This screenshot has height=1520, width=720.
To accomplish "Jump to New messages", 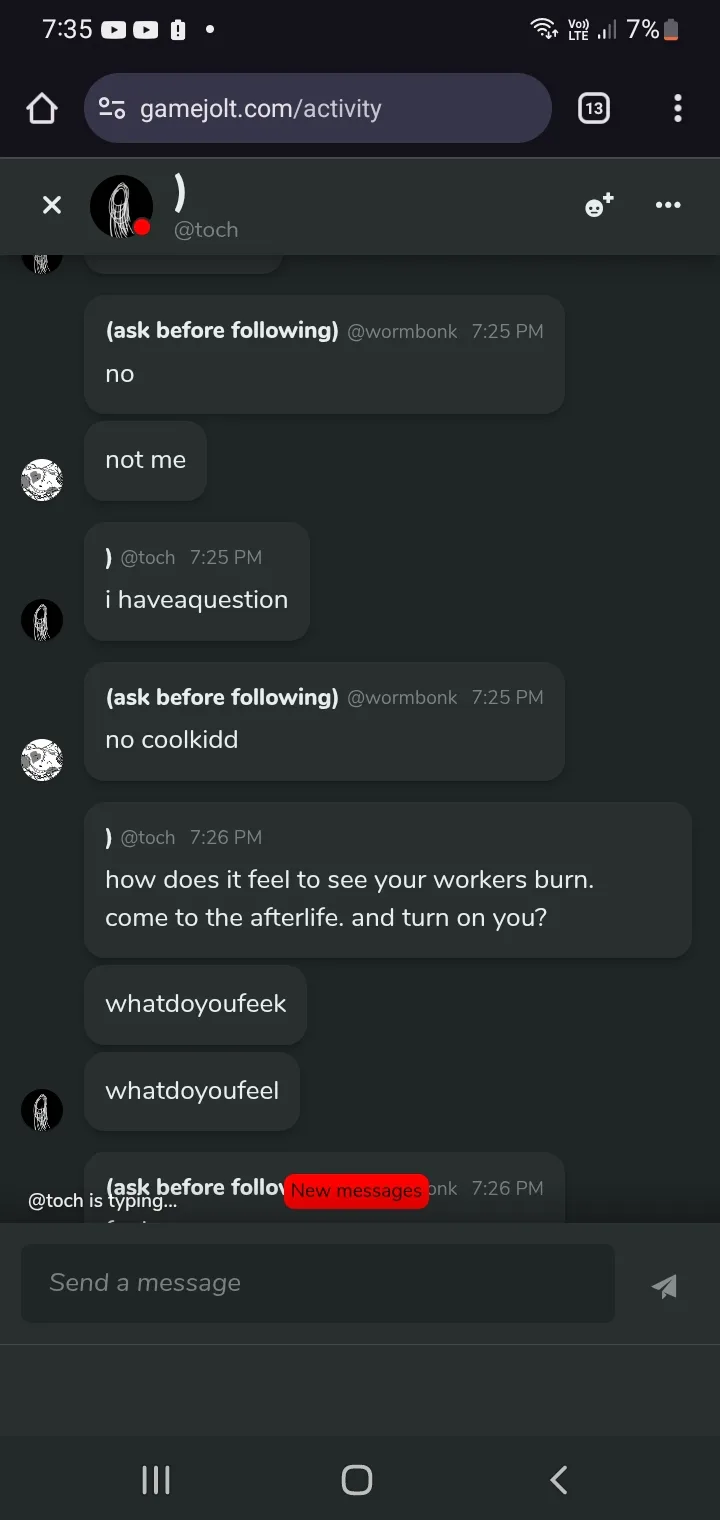I will (356, 1191).
